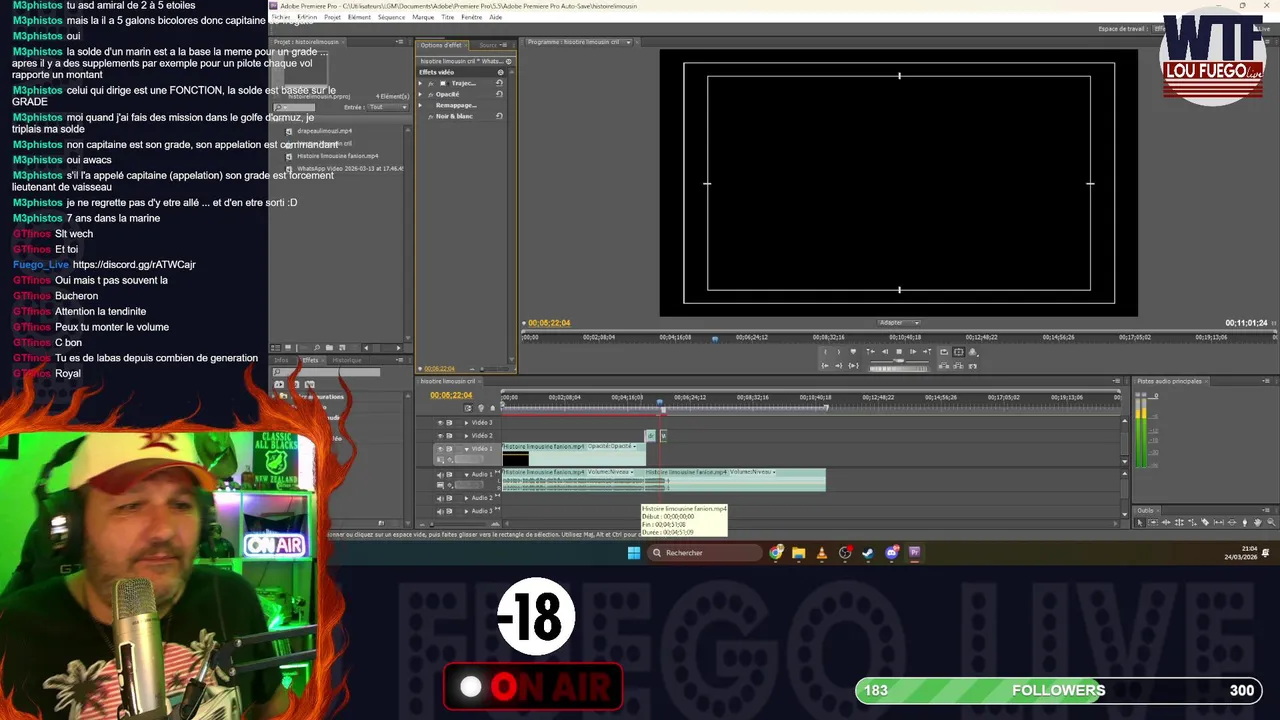1280x720 pixels.
Task: Click Set In Point in program monitor
Action: pyautogui.click(x=825, y=352)
